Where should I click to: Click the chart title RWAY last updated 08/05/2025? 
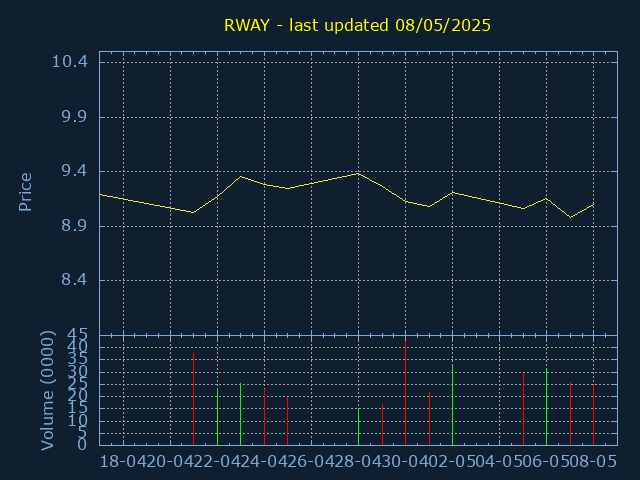pos(357,25)
